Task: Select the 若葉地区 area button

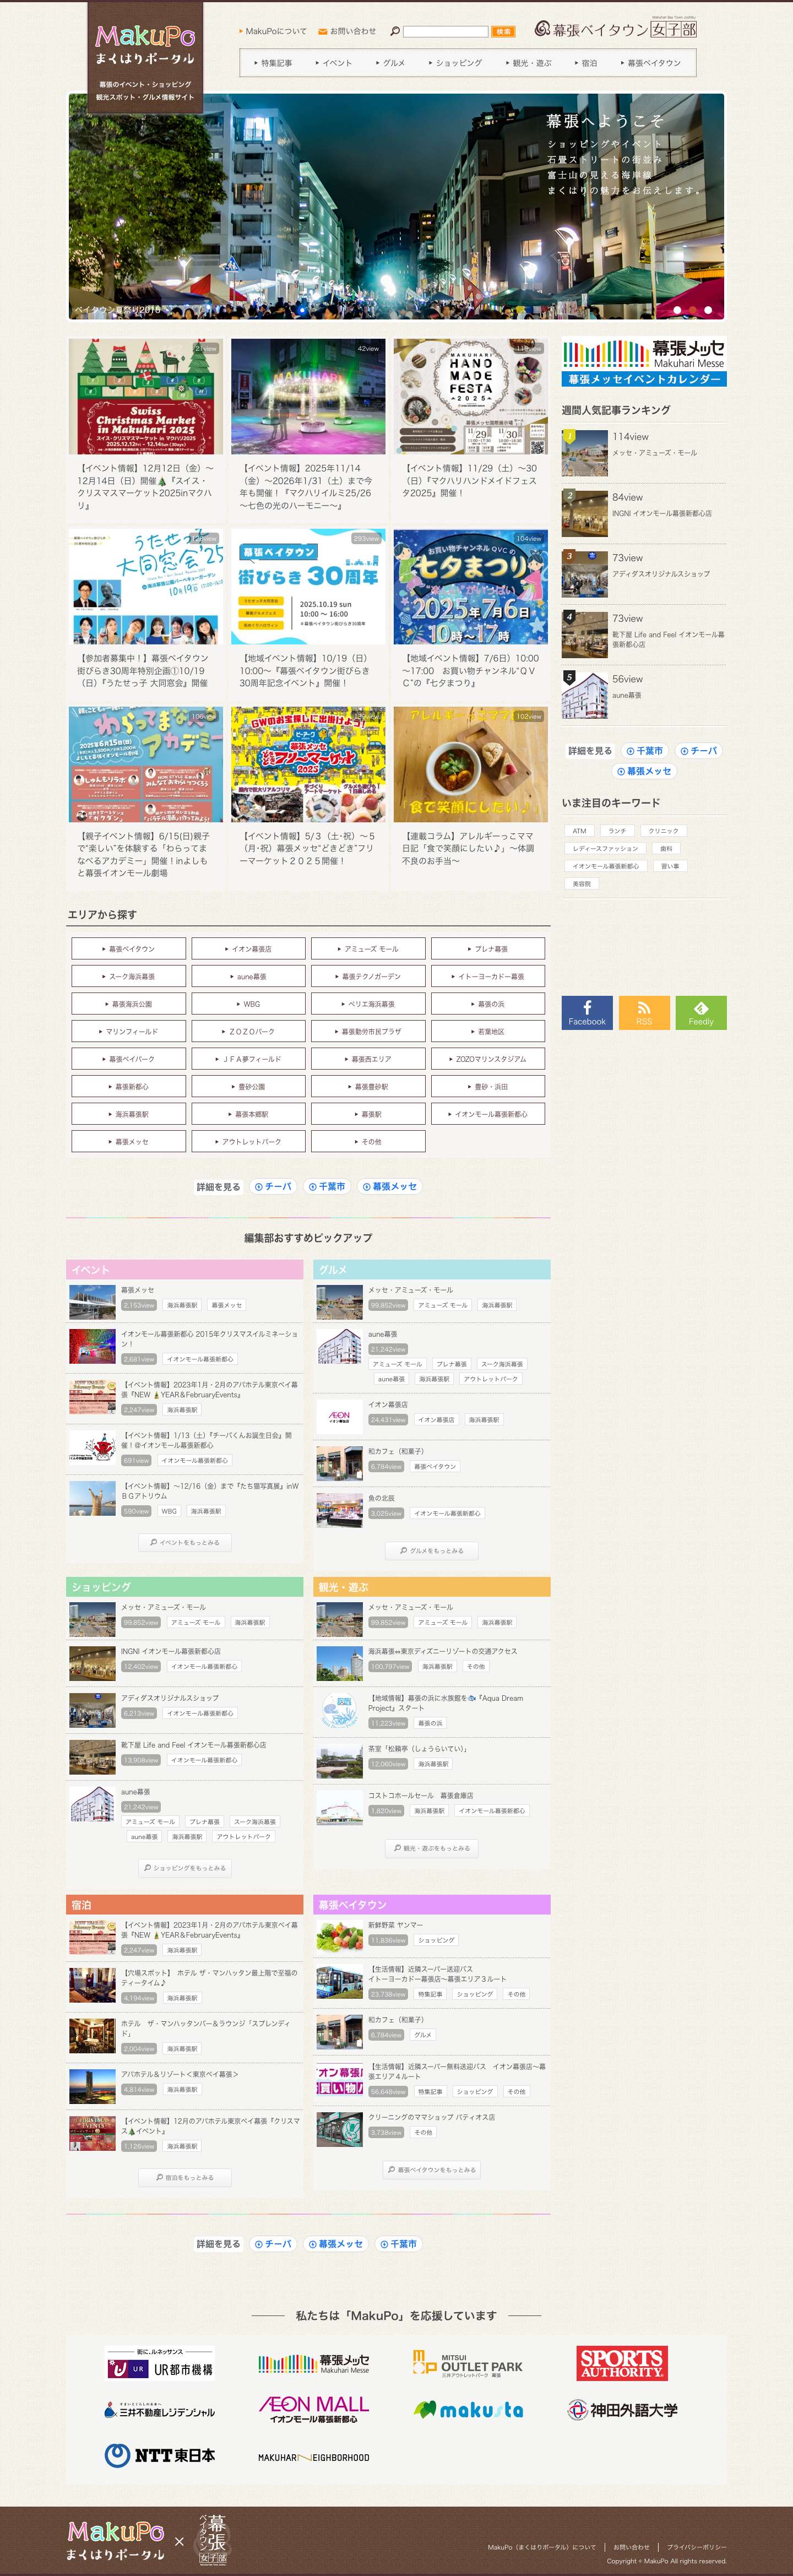Action: 488,1031
